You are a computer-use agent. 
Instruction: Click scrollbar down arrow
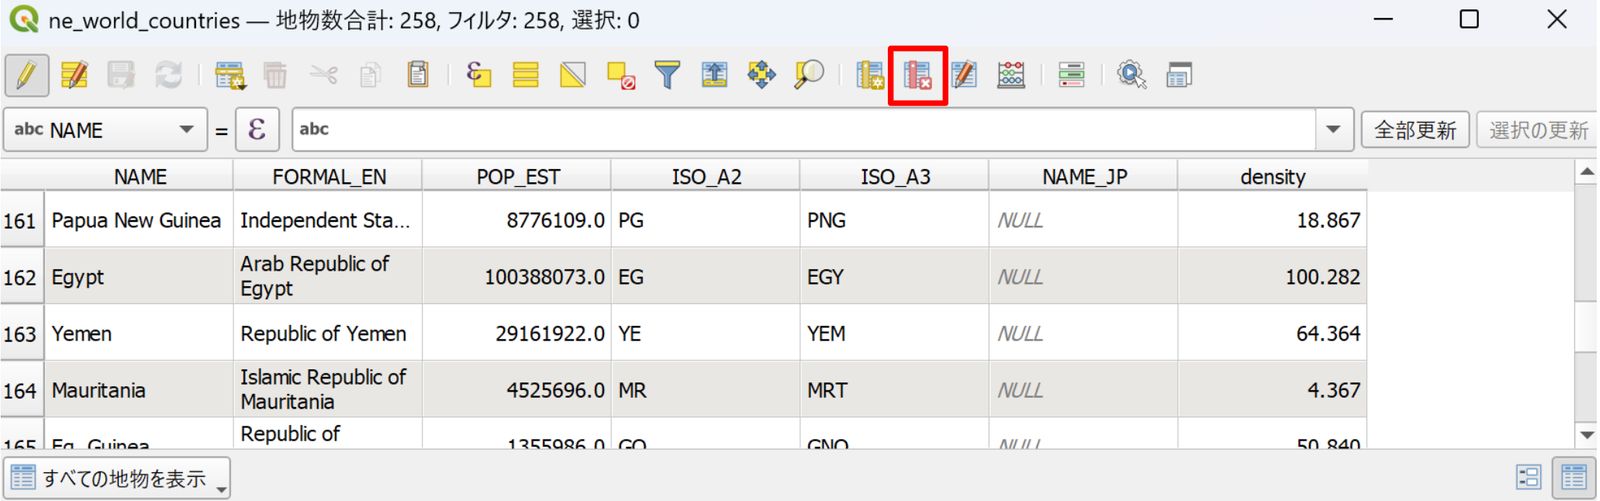[x=1586, y=435]
